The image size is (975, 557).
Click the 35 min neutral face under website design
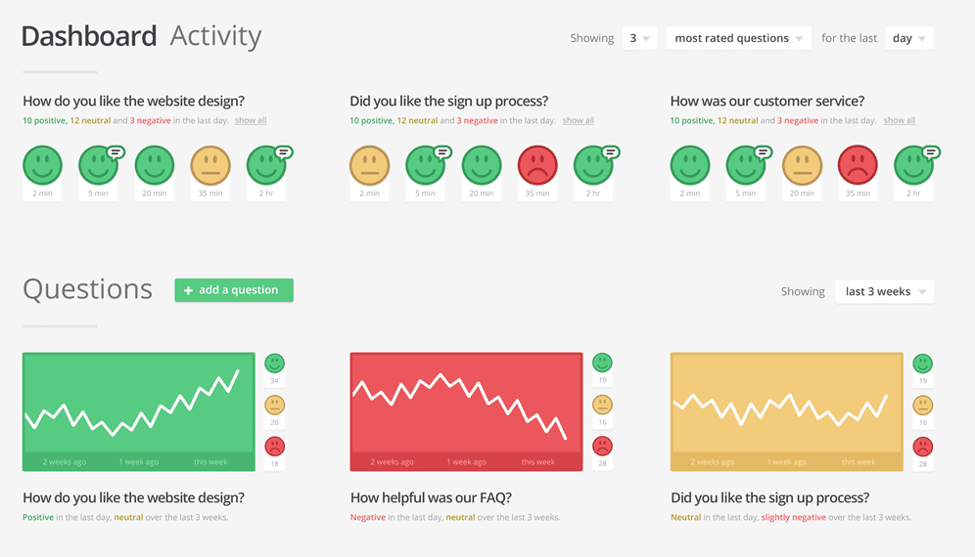pyautogui.click(x=210, y=165)
